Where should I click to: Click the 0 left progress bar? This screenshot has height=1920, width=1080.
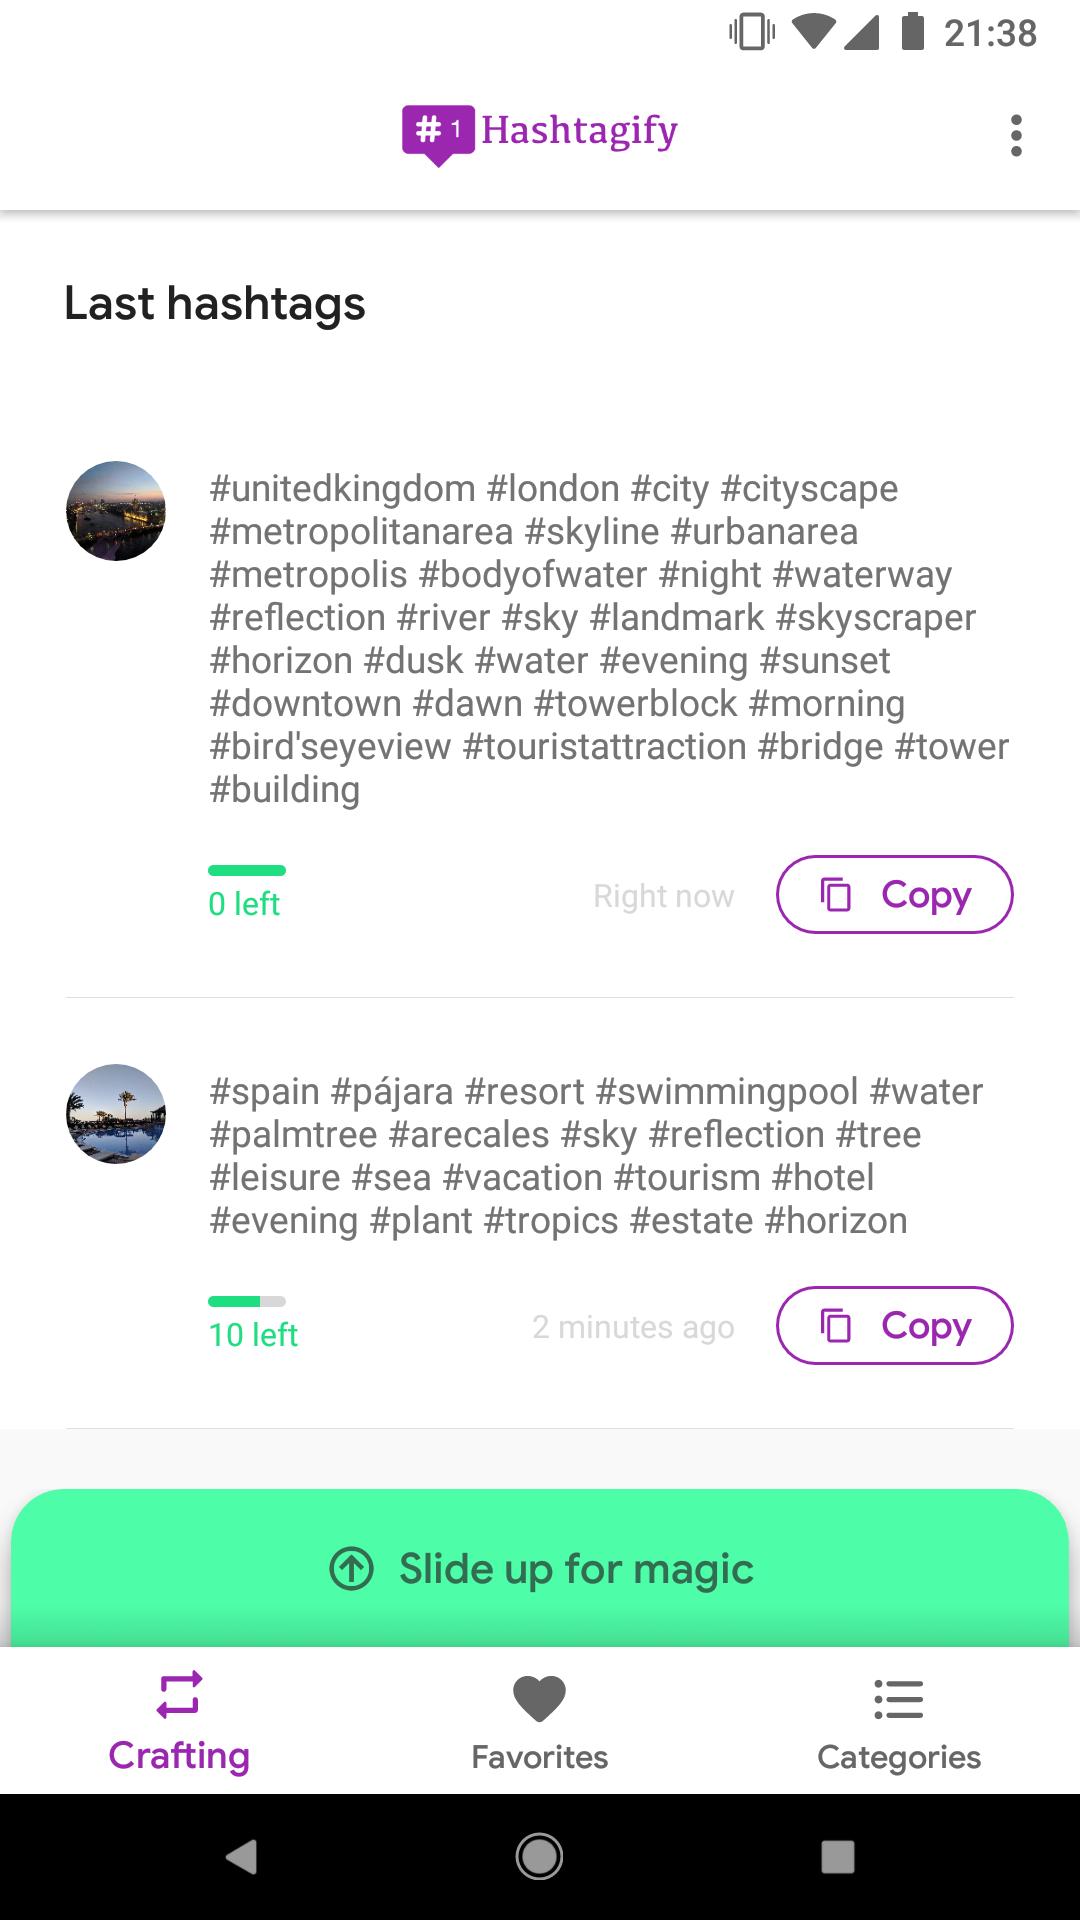click(247, 870)
